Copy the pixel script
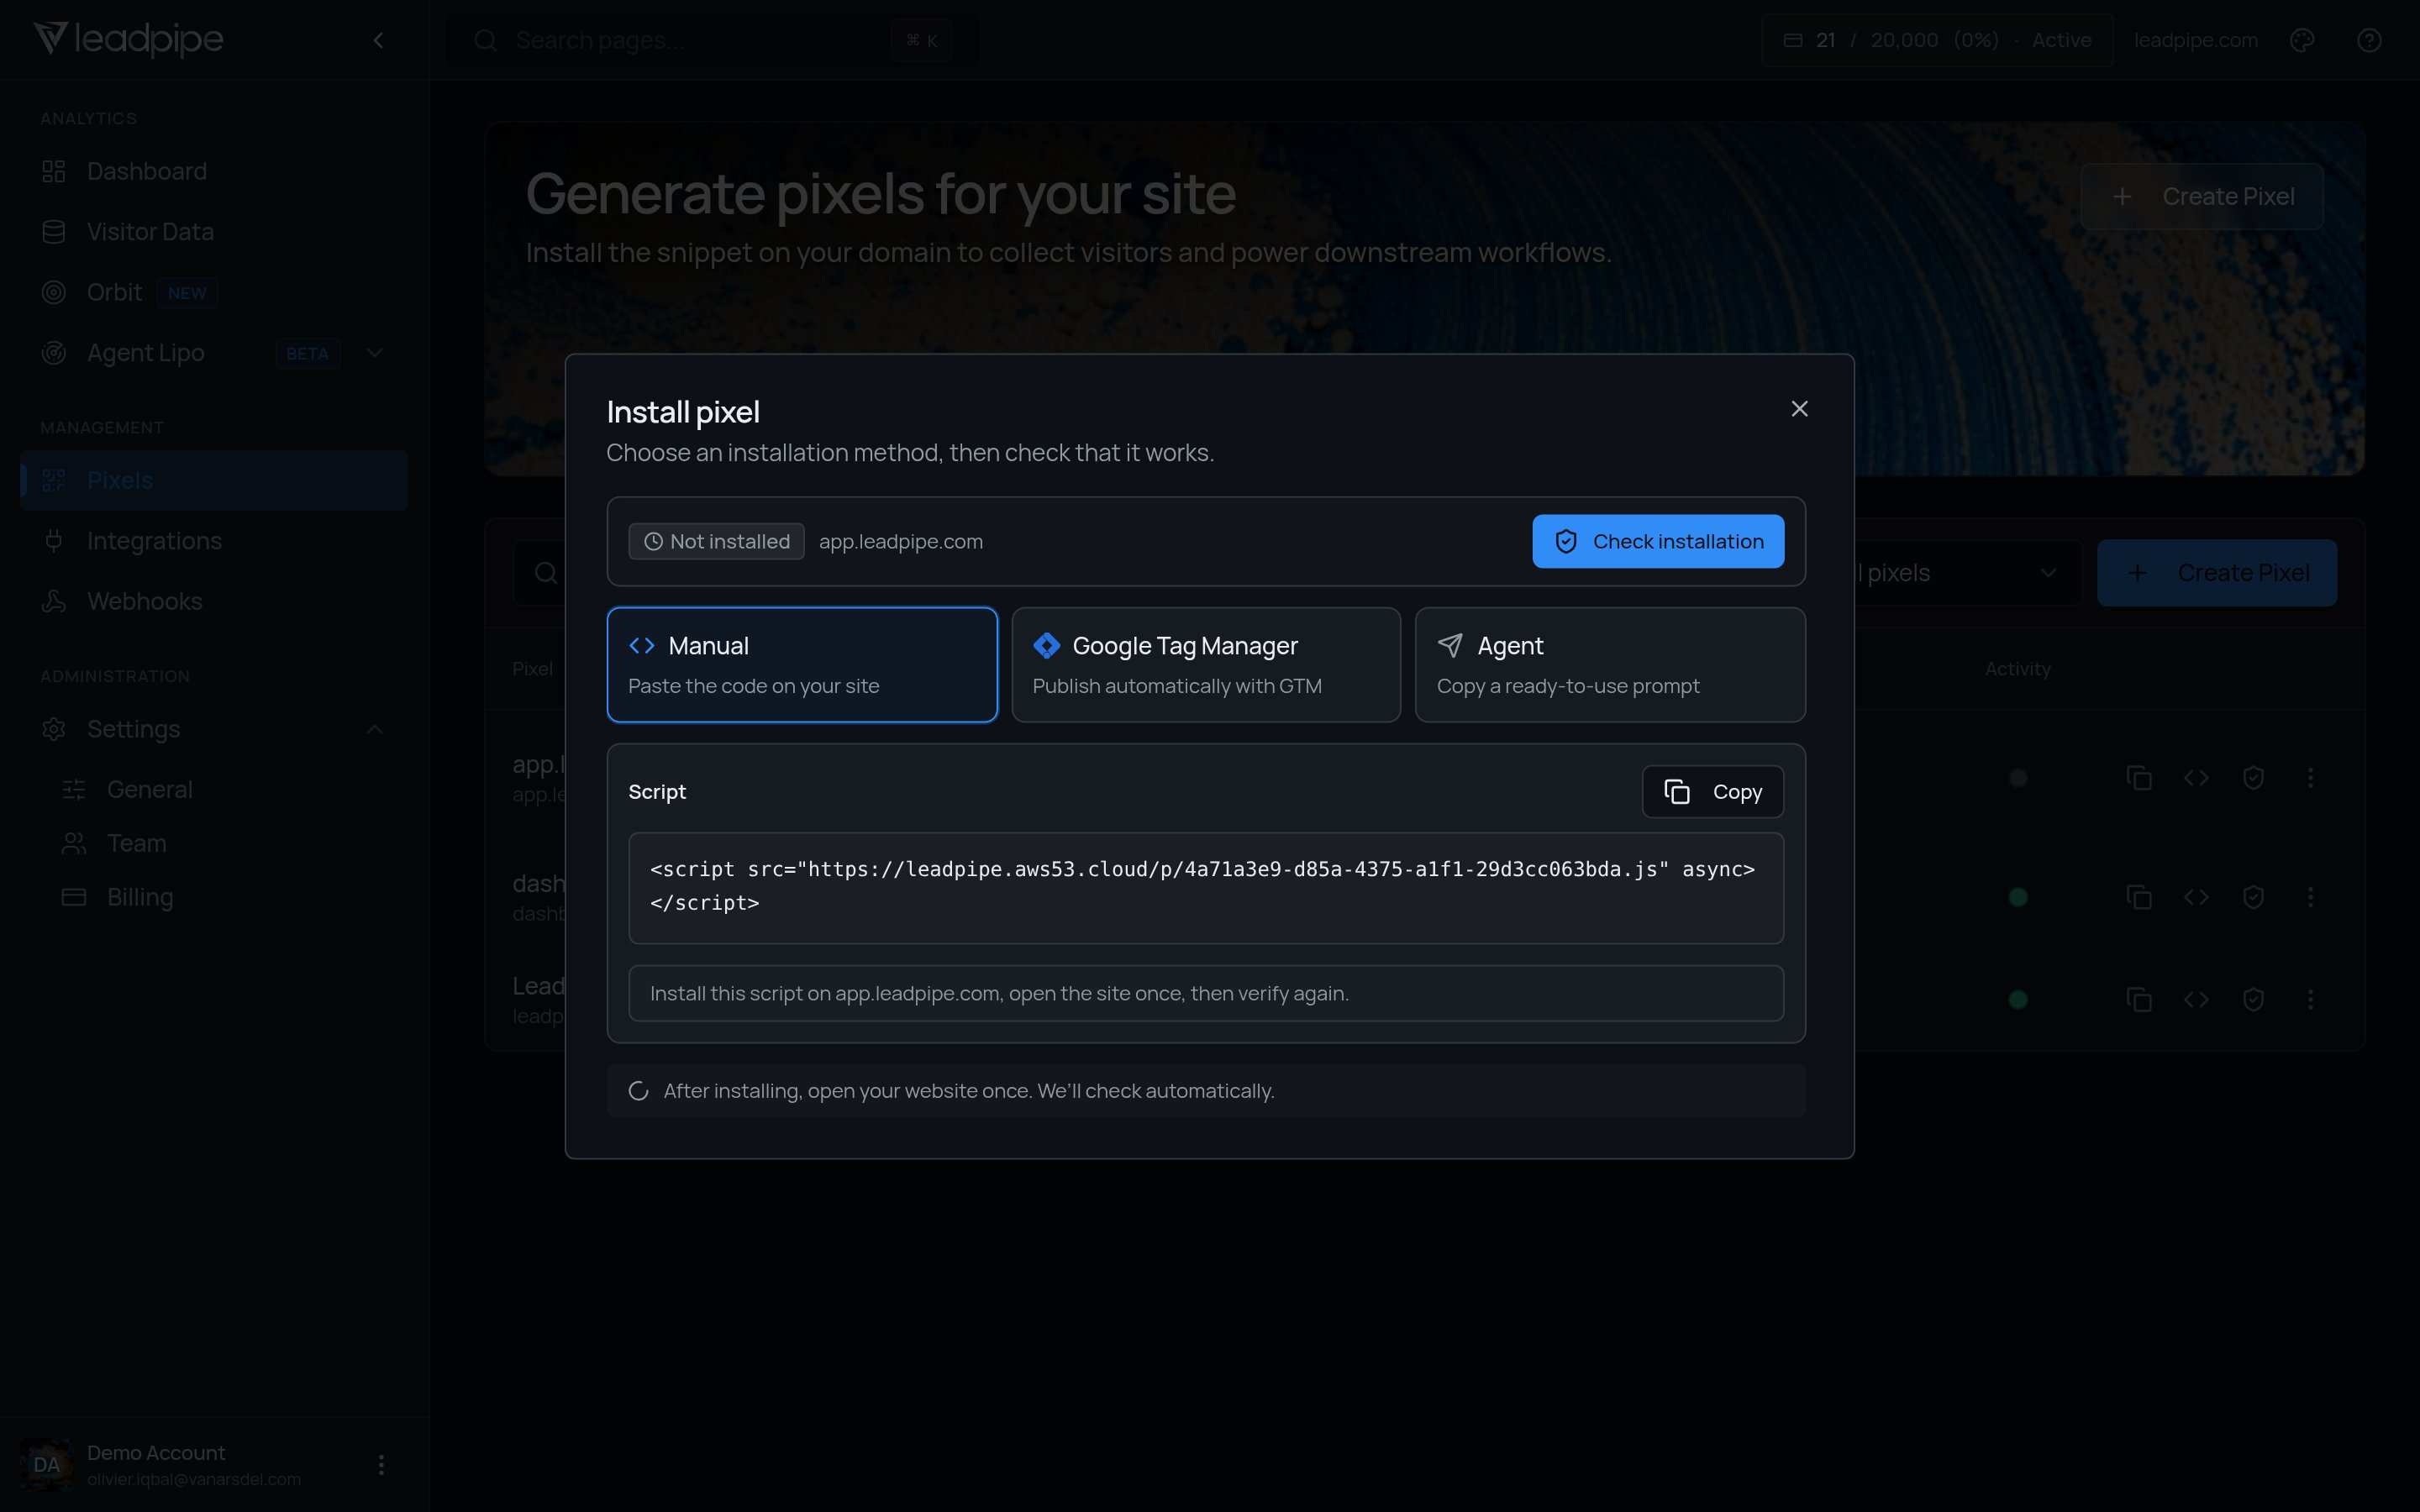The height and width of the screenshot is (1512, 2420). coord(1713,792)
